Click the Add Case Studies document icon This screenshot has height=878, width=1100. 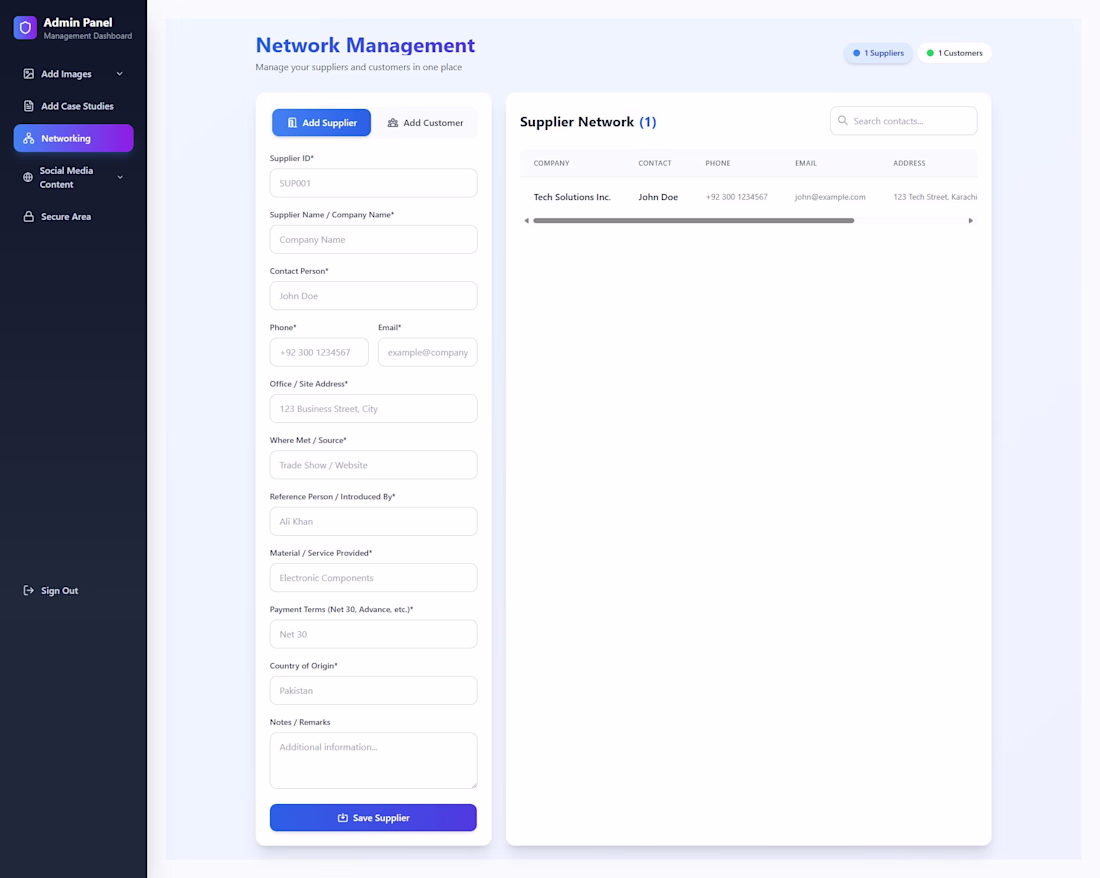(29, 106)
